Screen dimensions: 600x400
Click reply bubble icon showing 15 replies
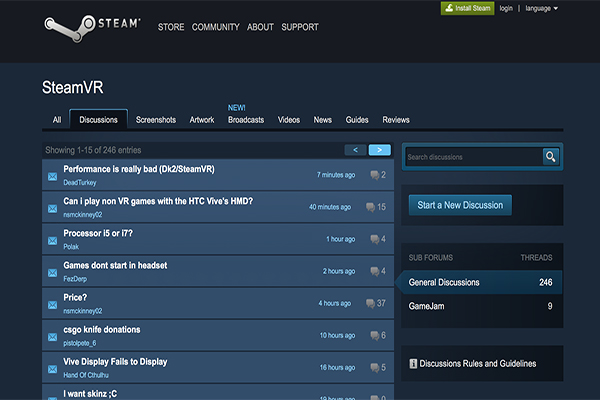(x=370, y=207)
